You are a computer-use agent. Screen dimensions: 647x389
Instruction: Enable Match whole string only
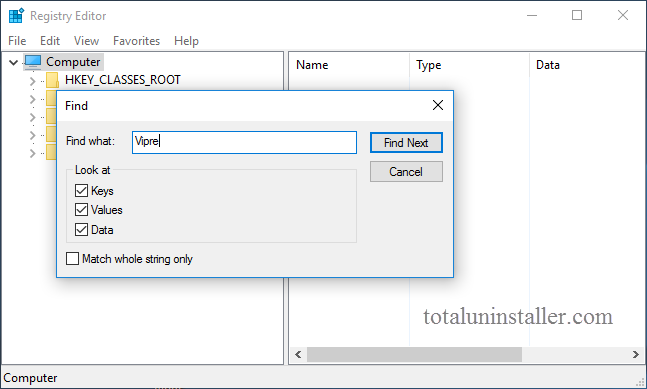(x=73, y=259)
